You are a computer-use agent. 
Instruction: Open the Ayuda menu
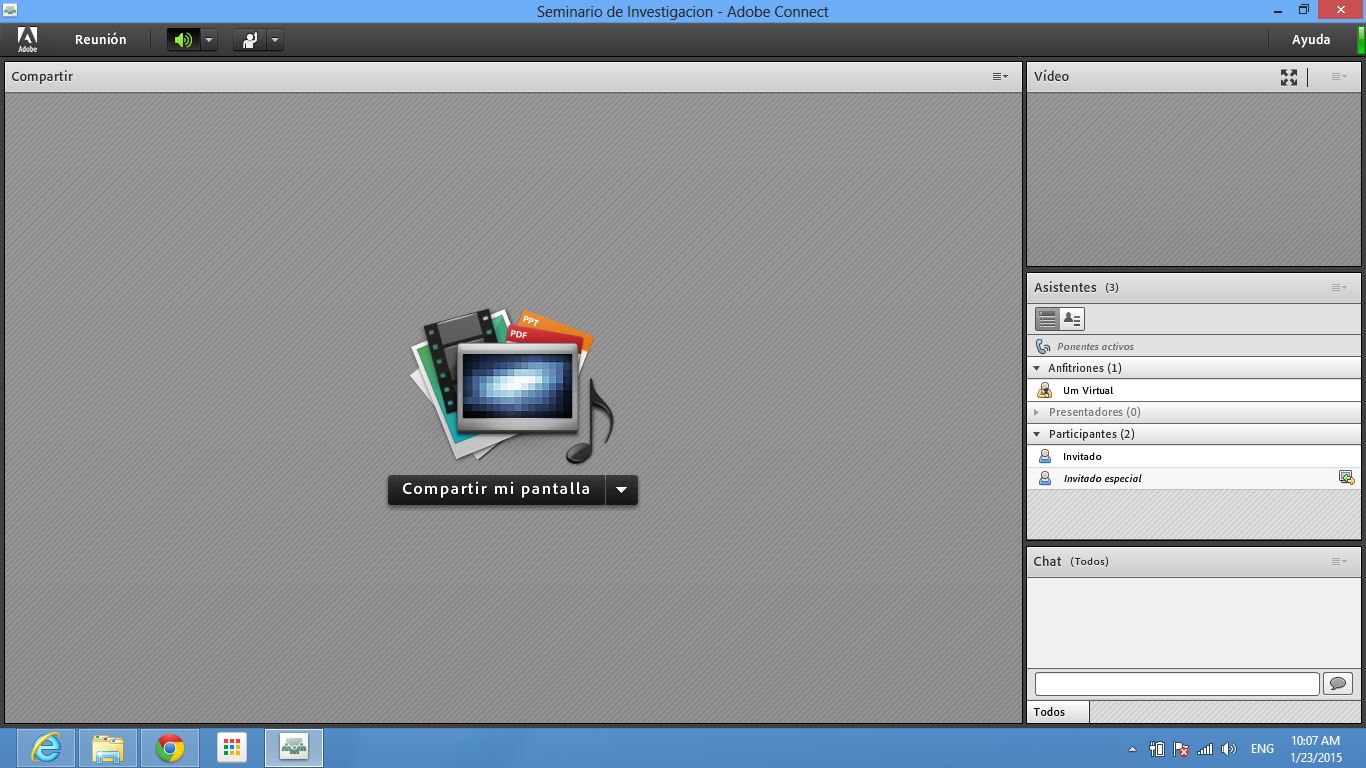(1311, 40)
